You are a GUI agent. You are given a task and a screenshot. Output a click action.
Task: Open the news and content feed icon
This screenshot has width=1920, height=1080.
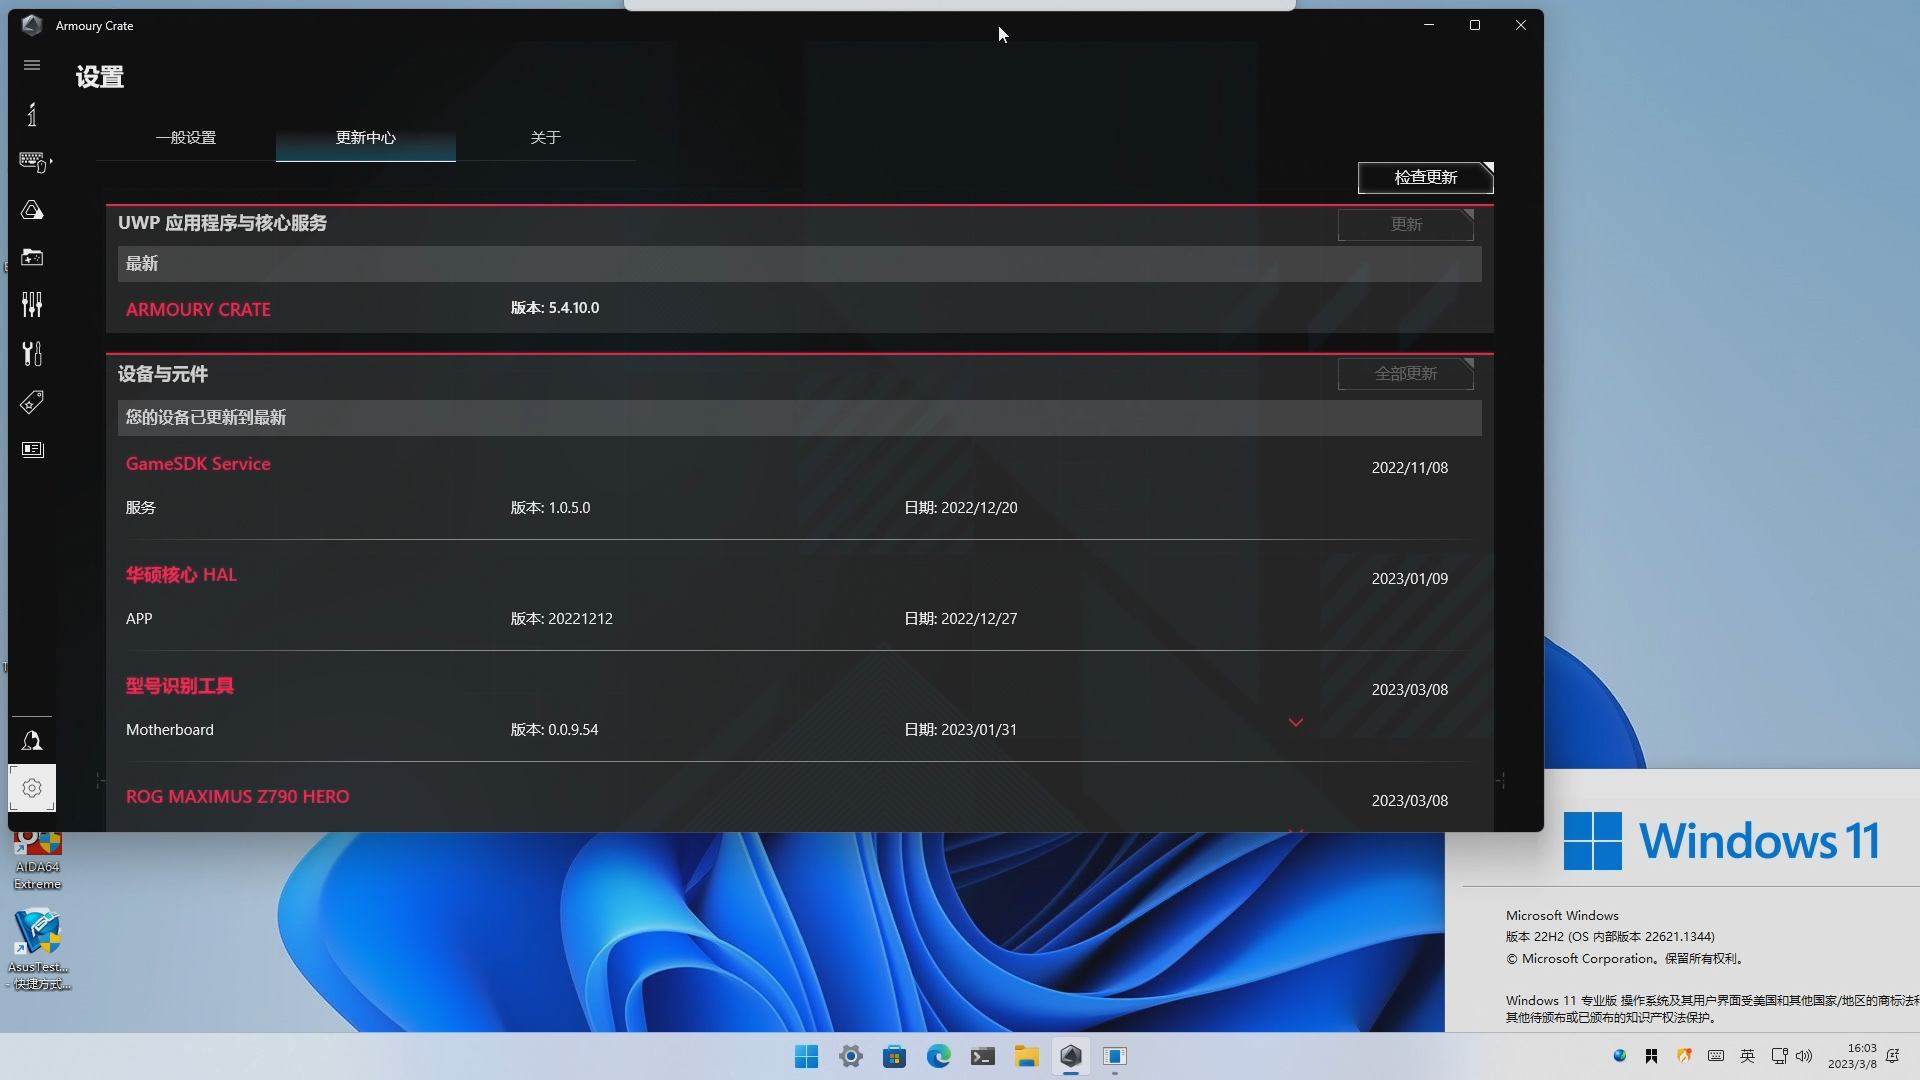point(32,450)
